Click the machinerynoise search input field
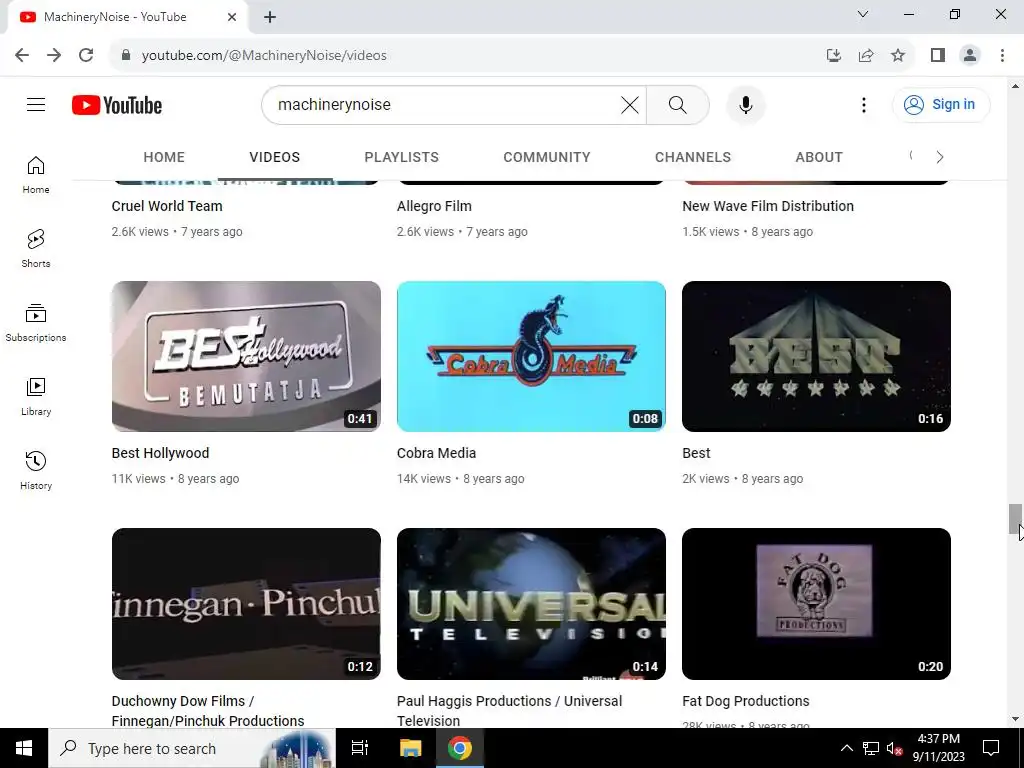Screen dimensions: 1024x768 coord(444,104)
